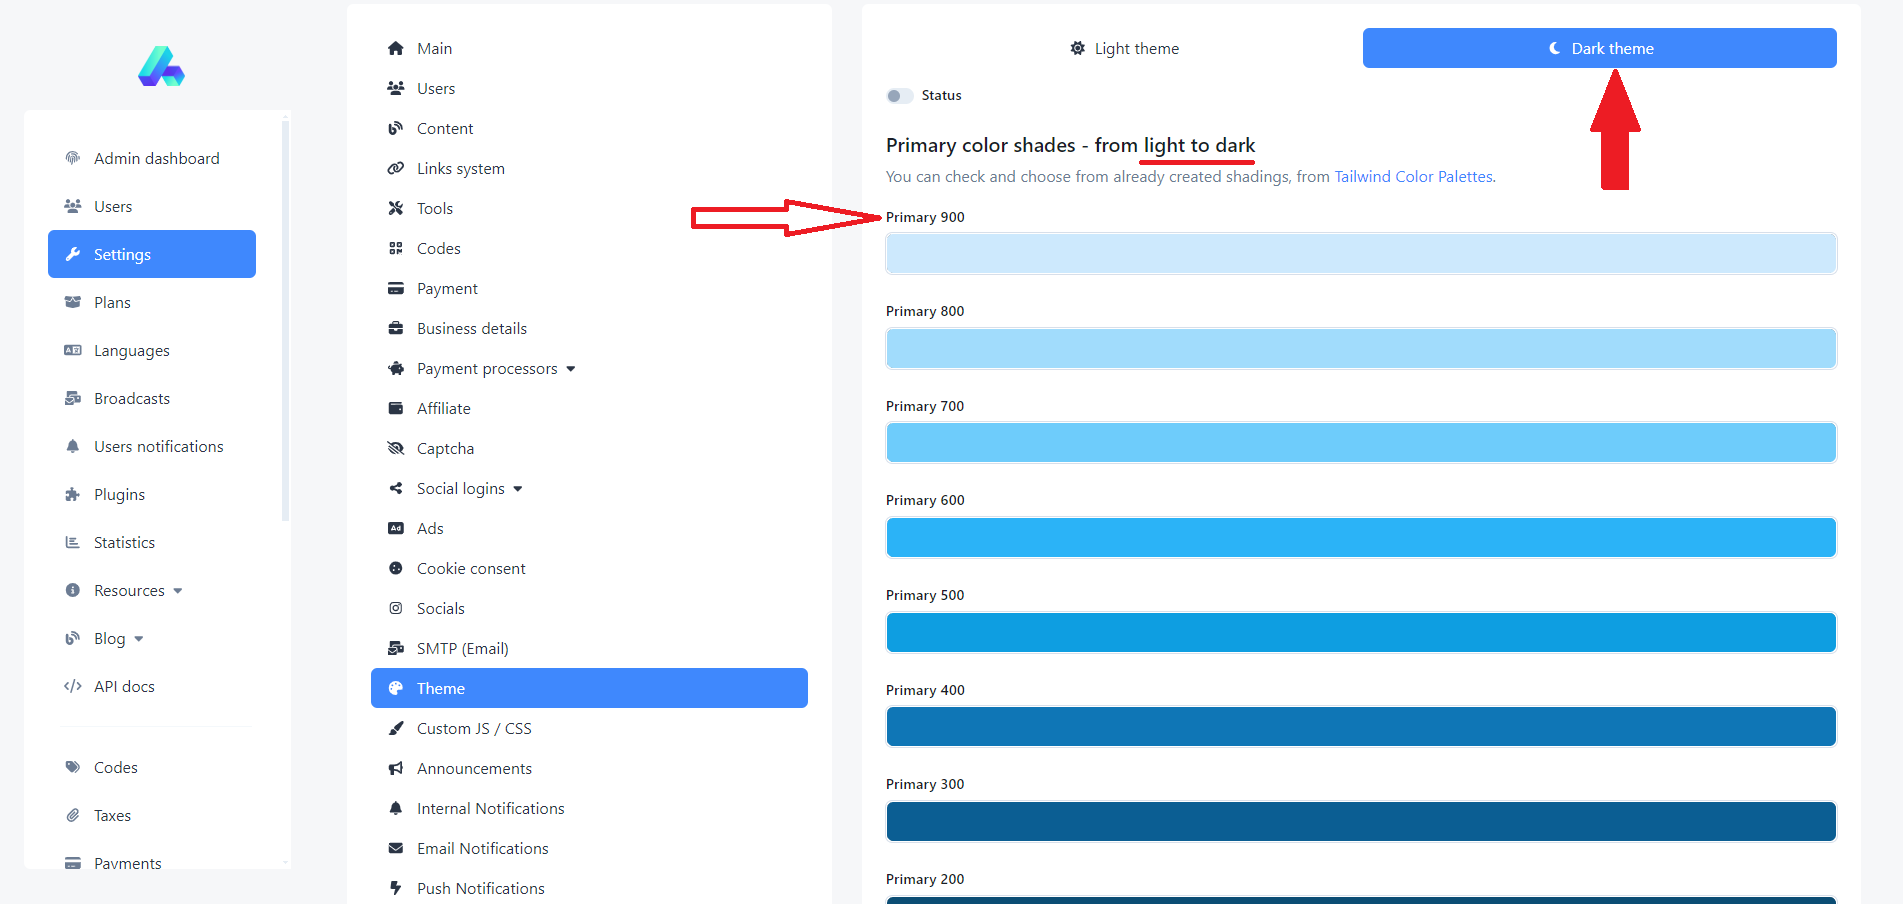Click the Primary 500 color field
The image size is (1903, 904).
[x=1360, y=633]
